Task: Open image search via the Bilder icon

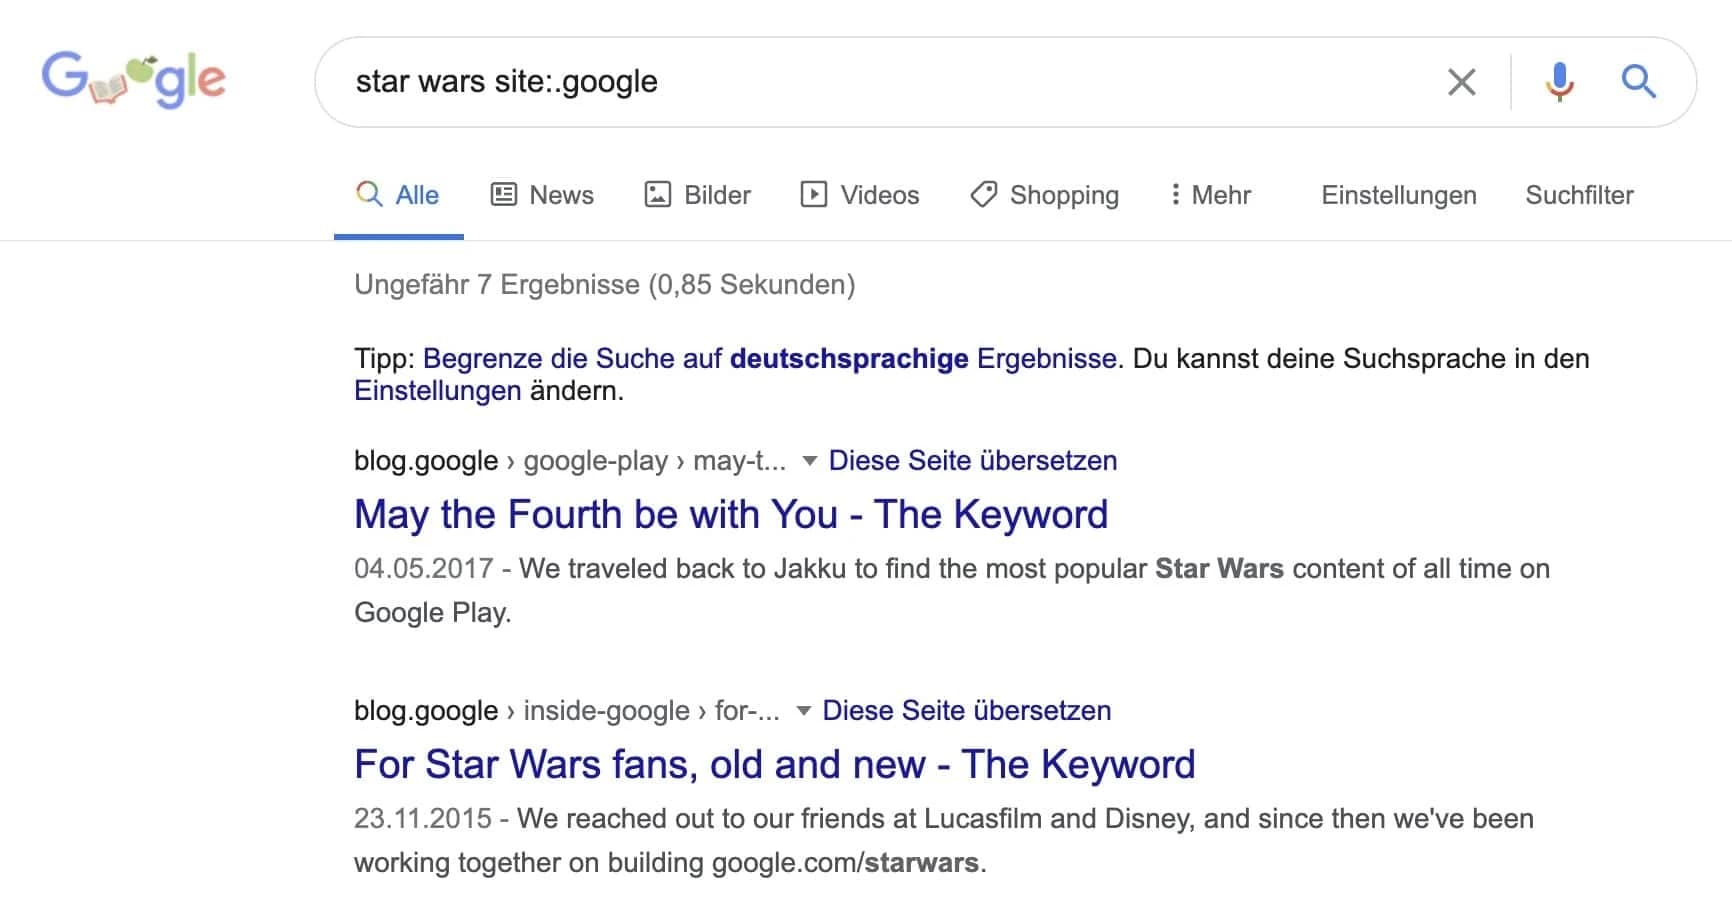Action: point(656,194)
